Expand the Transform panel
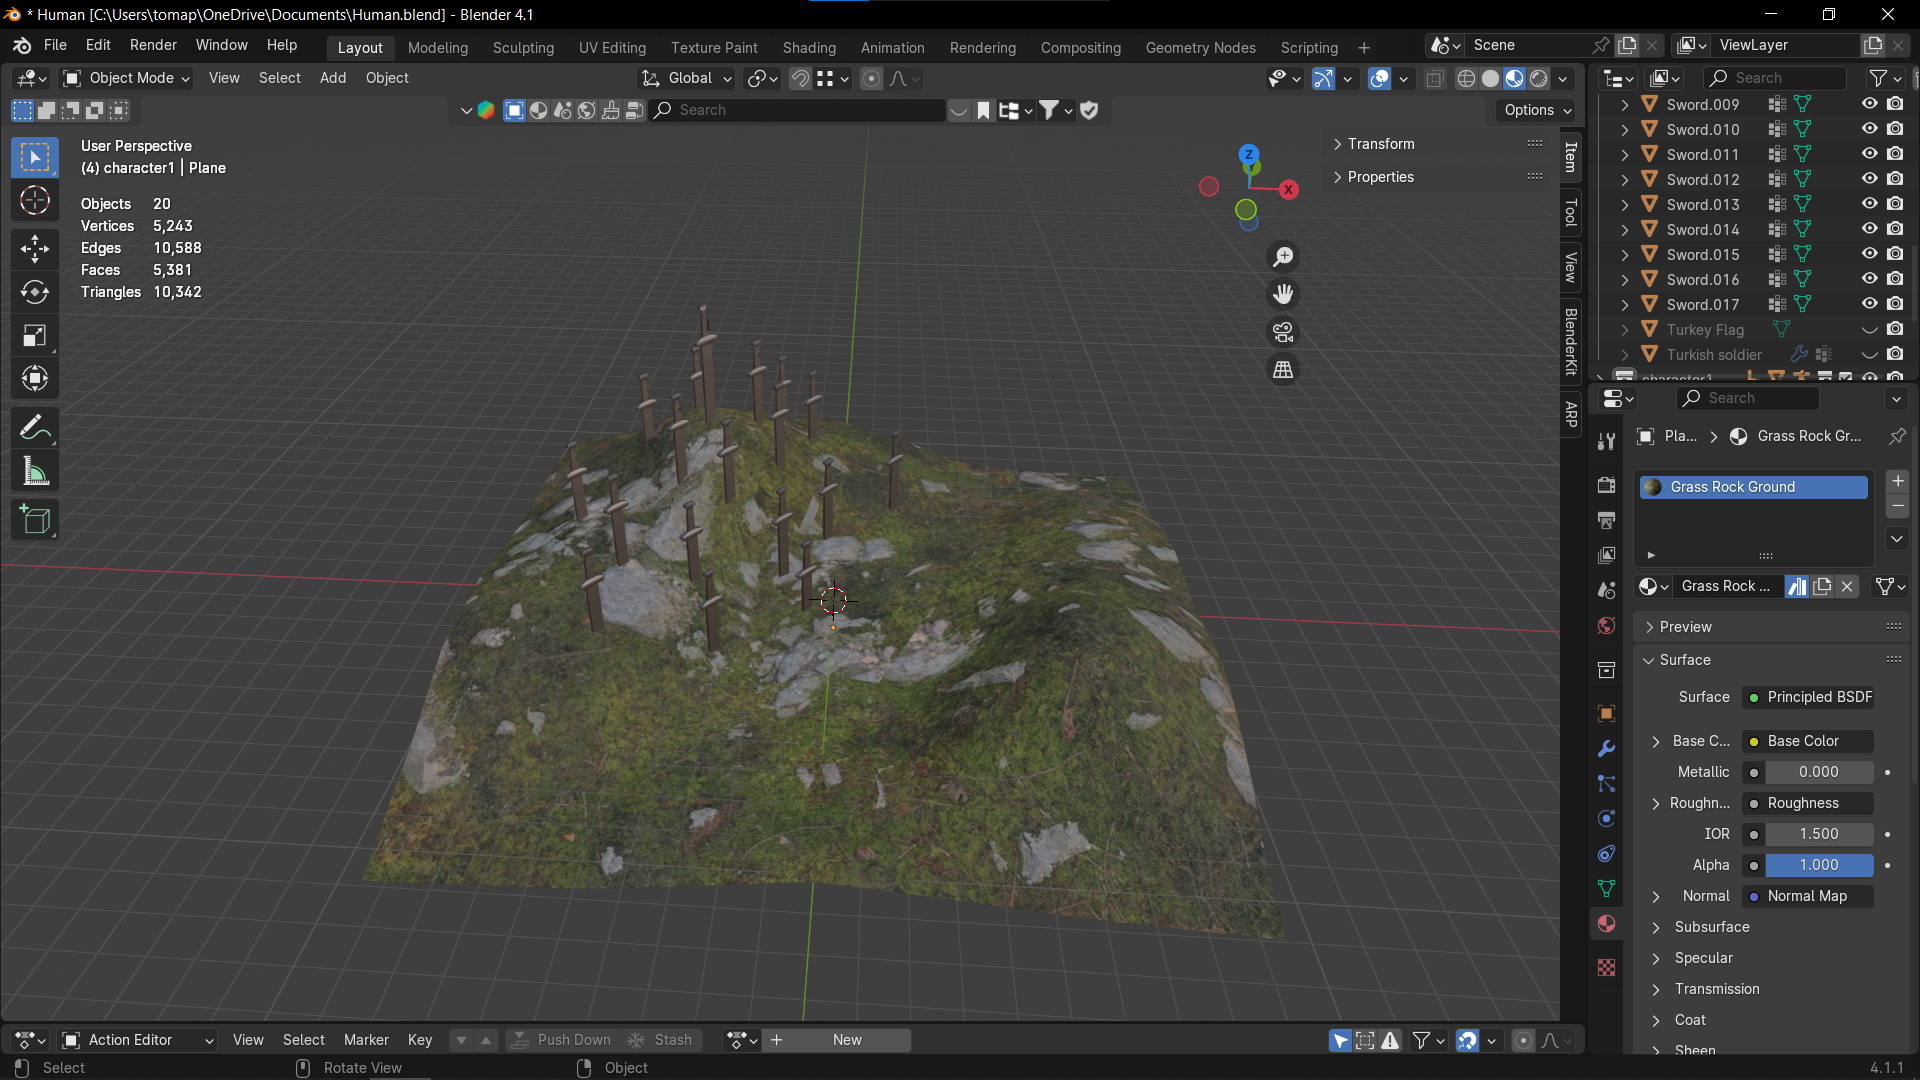Image resolution: width=1920 pixels, height=1080 pixels. (1380, 144)
